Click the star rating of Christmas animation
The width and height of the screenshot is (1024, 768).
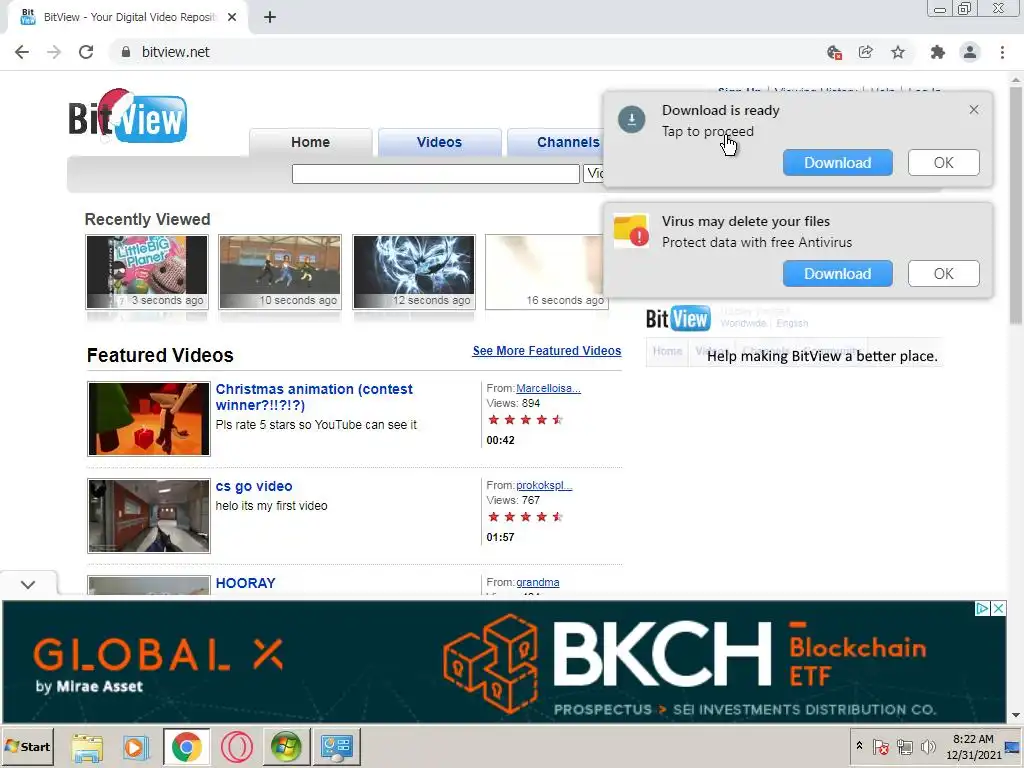pos(525,420)
